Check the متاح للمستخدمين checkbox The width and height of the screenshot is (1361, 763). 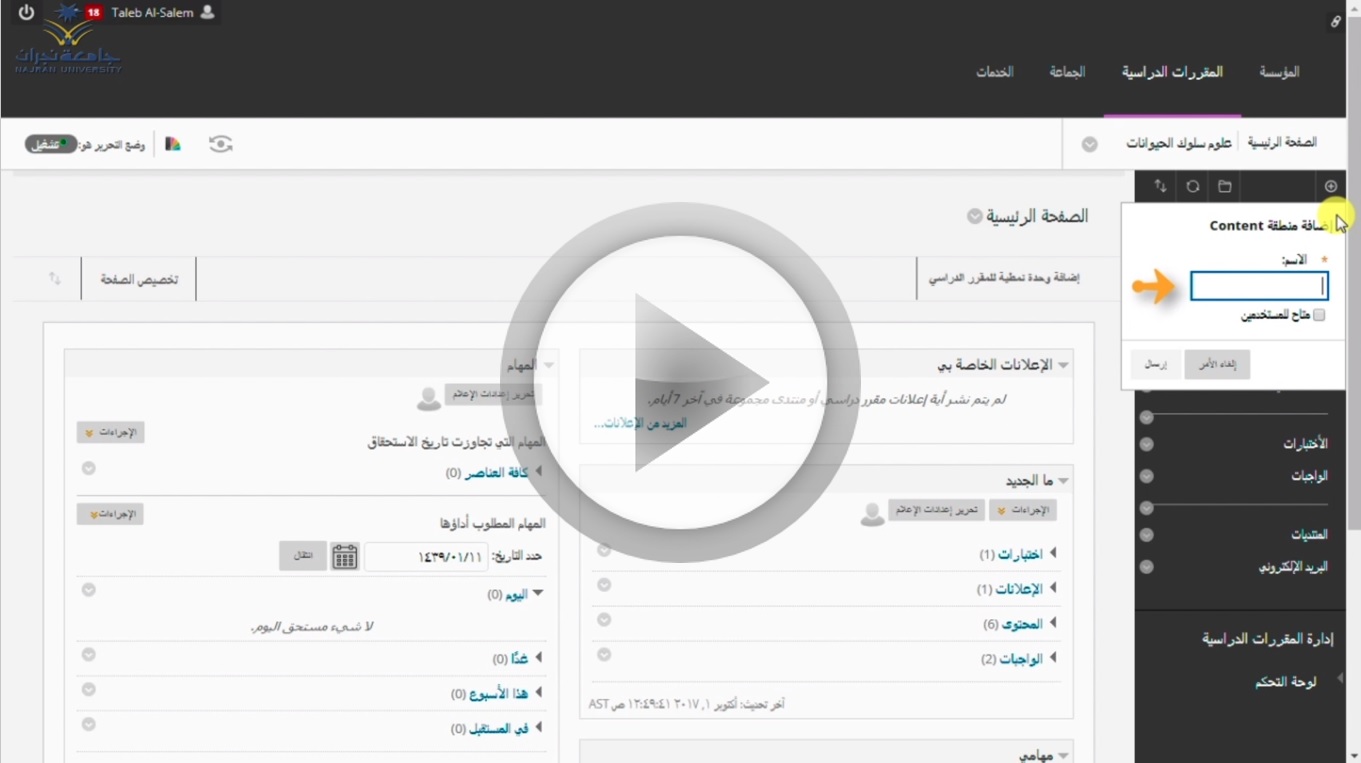tap(1319, 315)
